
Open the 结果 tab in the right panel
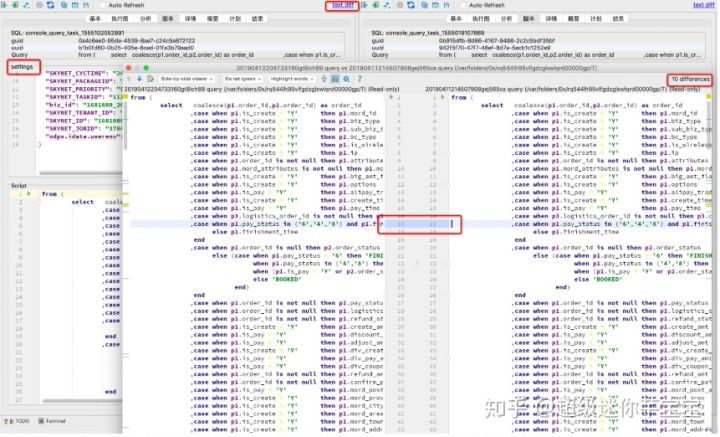pyautogui.click(x=618, y=19)
